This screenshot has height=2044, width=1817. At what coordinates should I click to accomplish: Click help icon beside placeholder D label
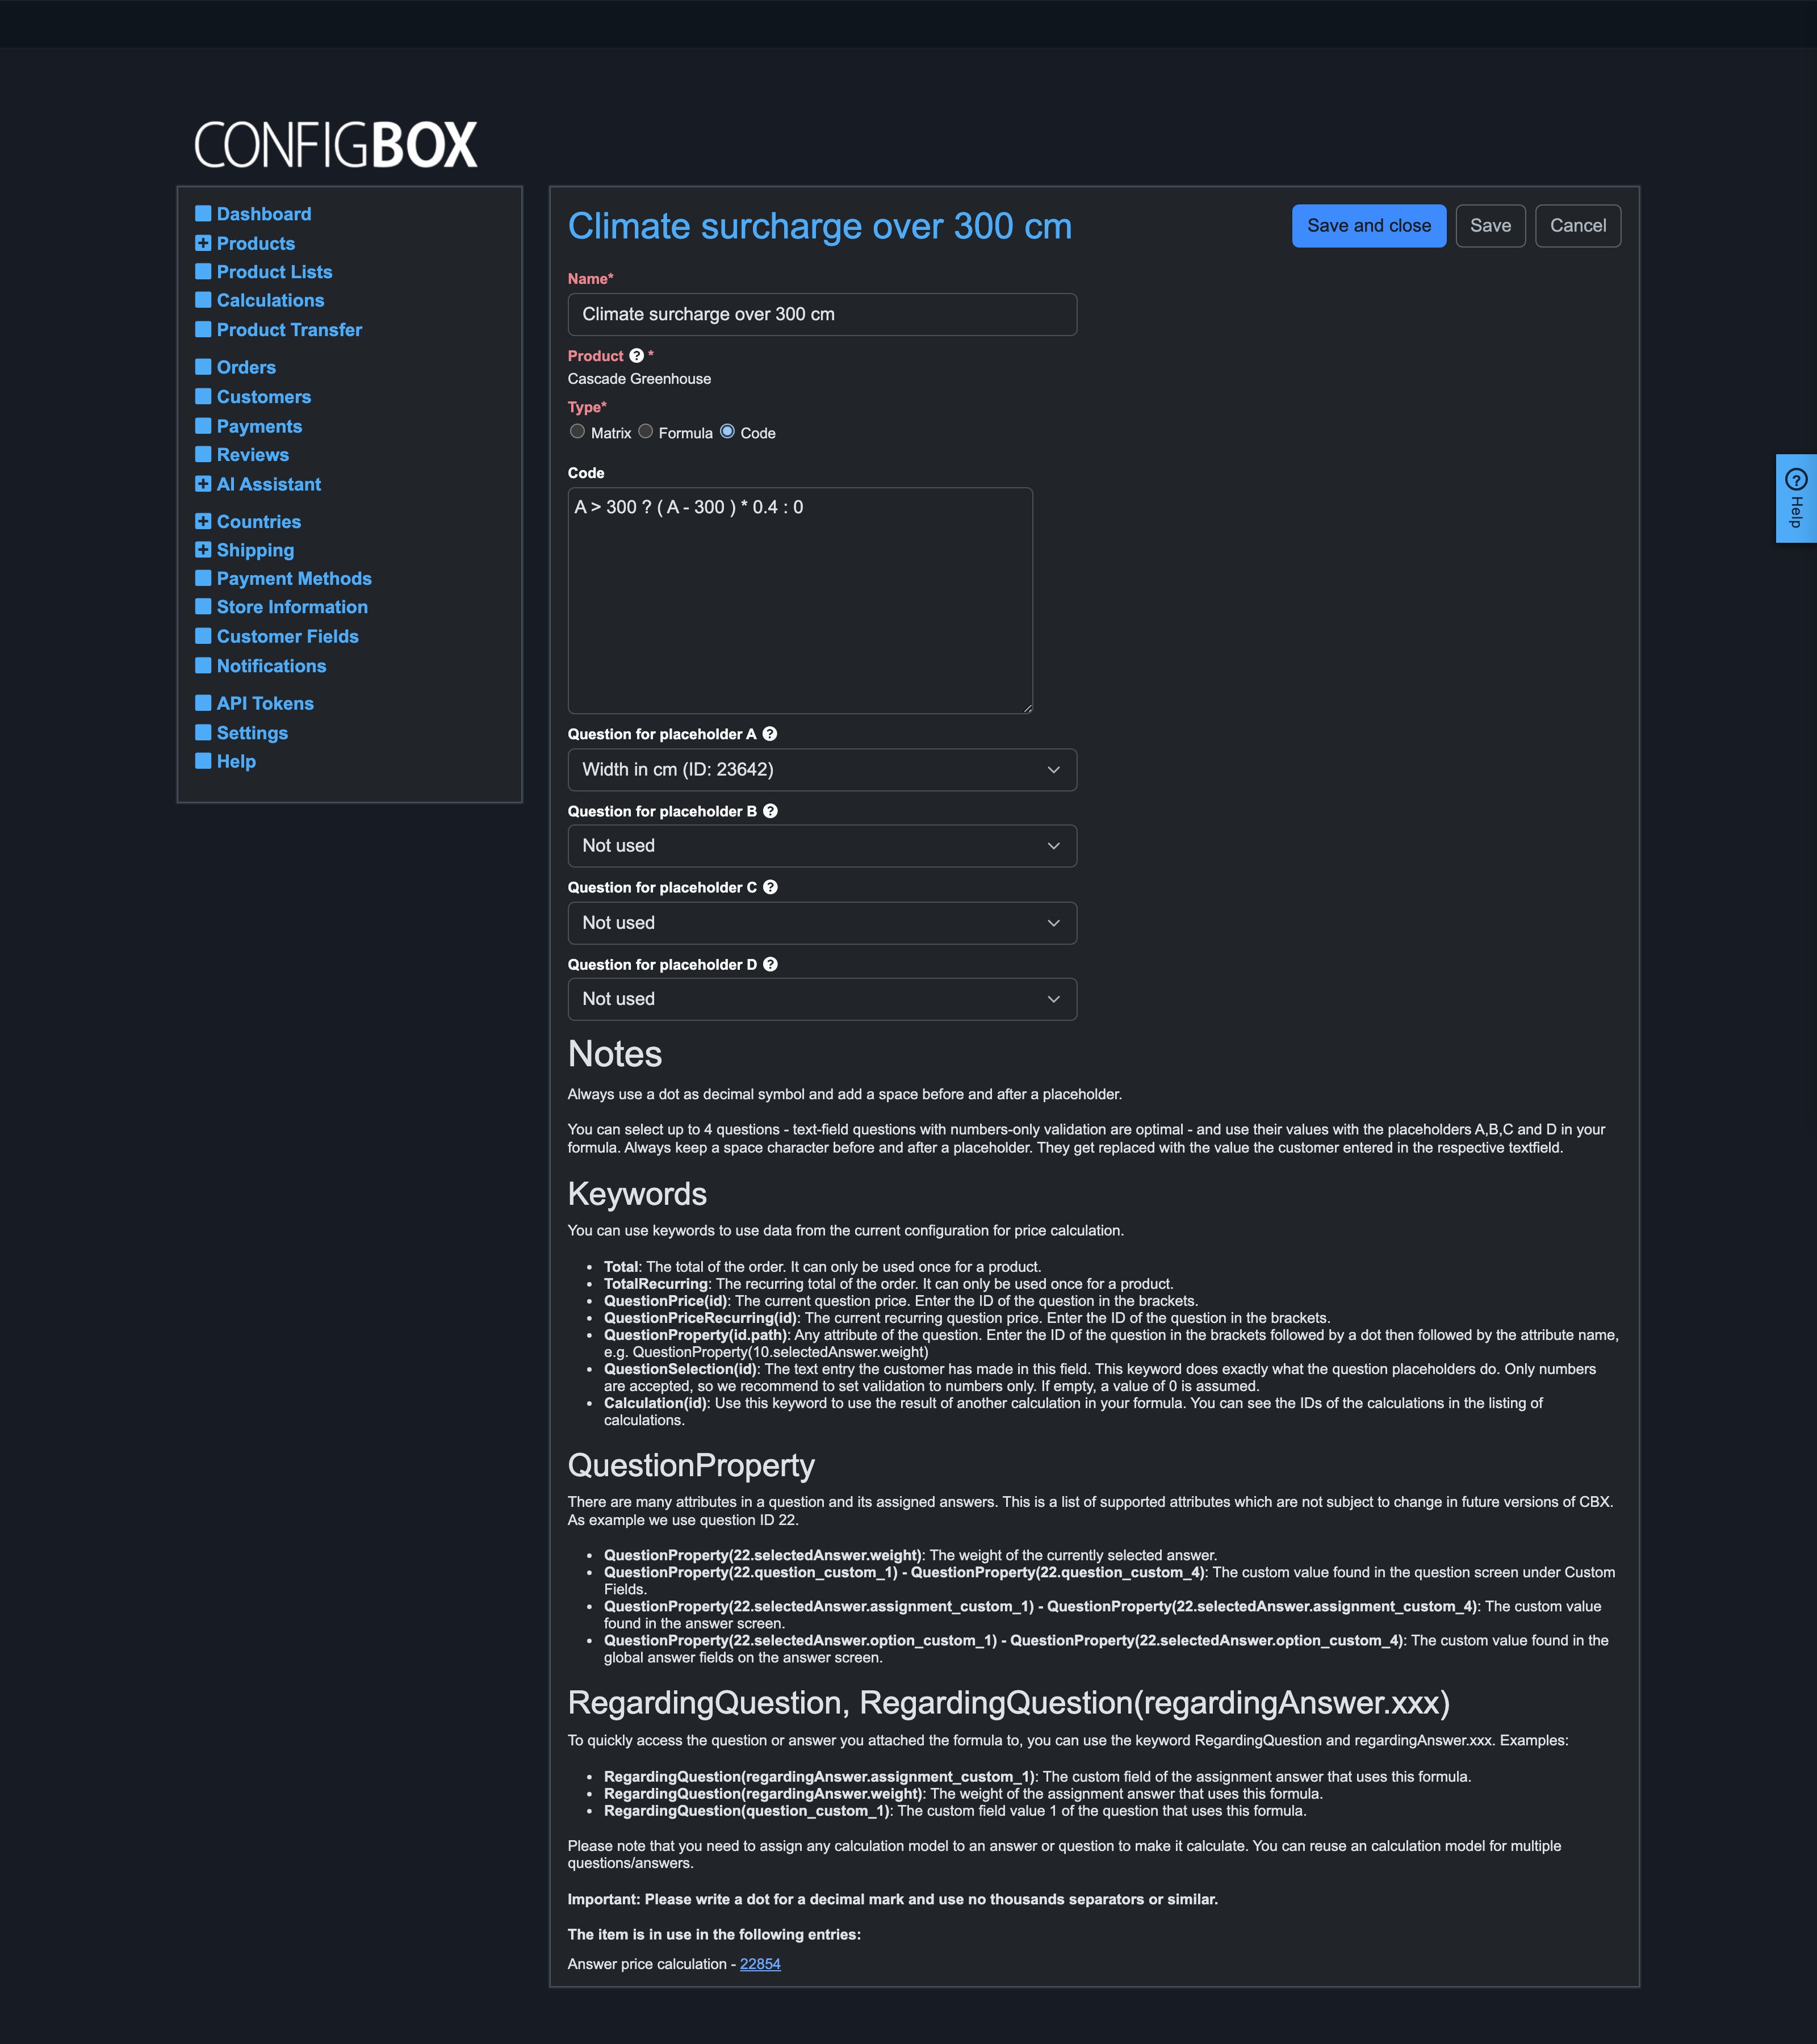point(770,964)
